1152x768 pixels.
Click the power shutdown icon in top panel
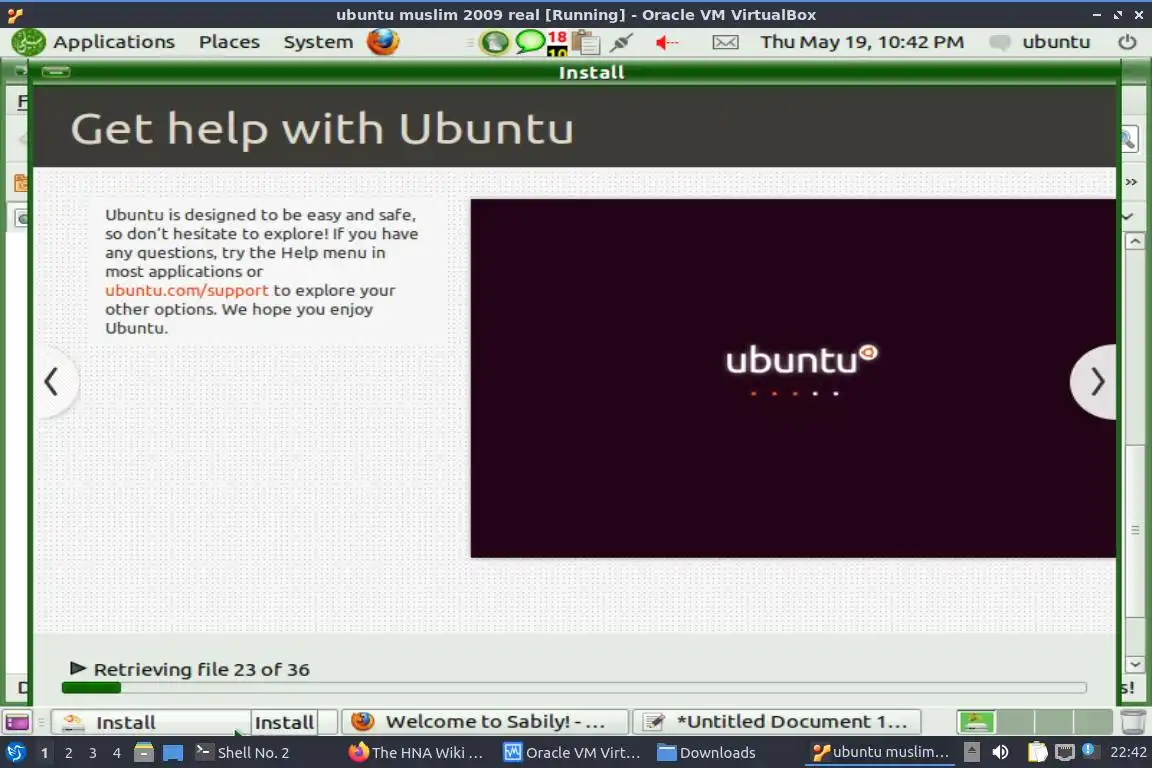(1127, 42)
